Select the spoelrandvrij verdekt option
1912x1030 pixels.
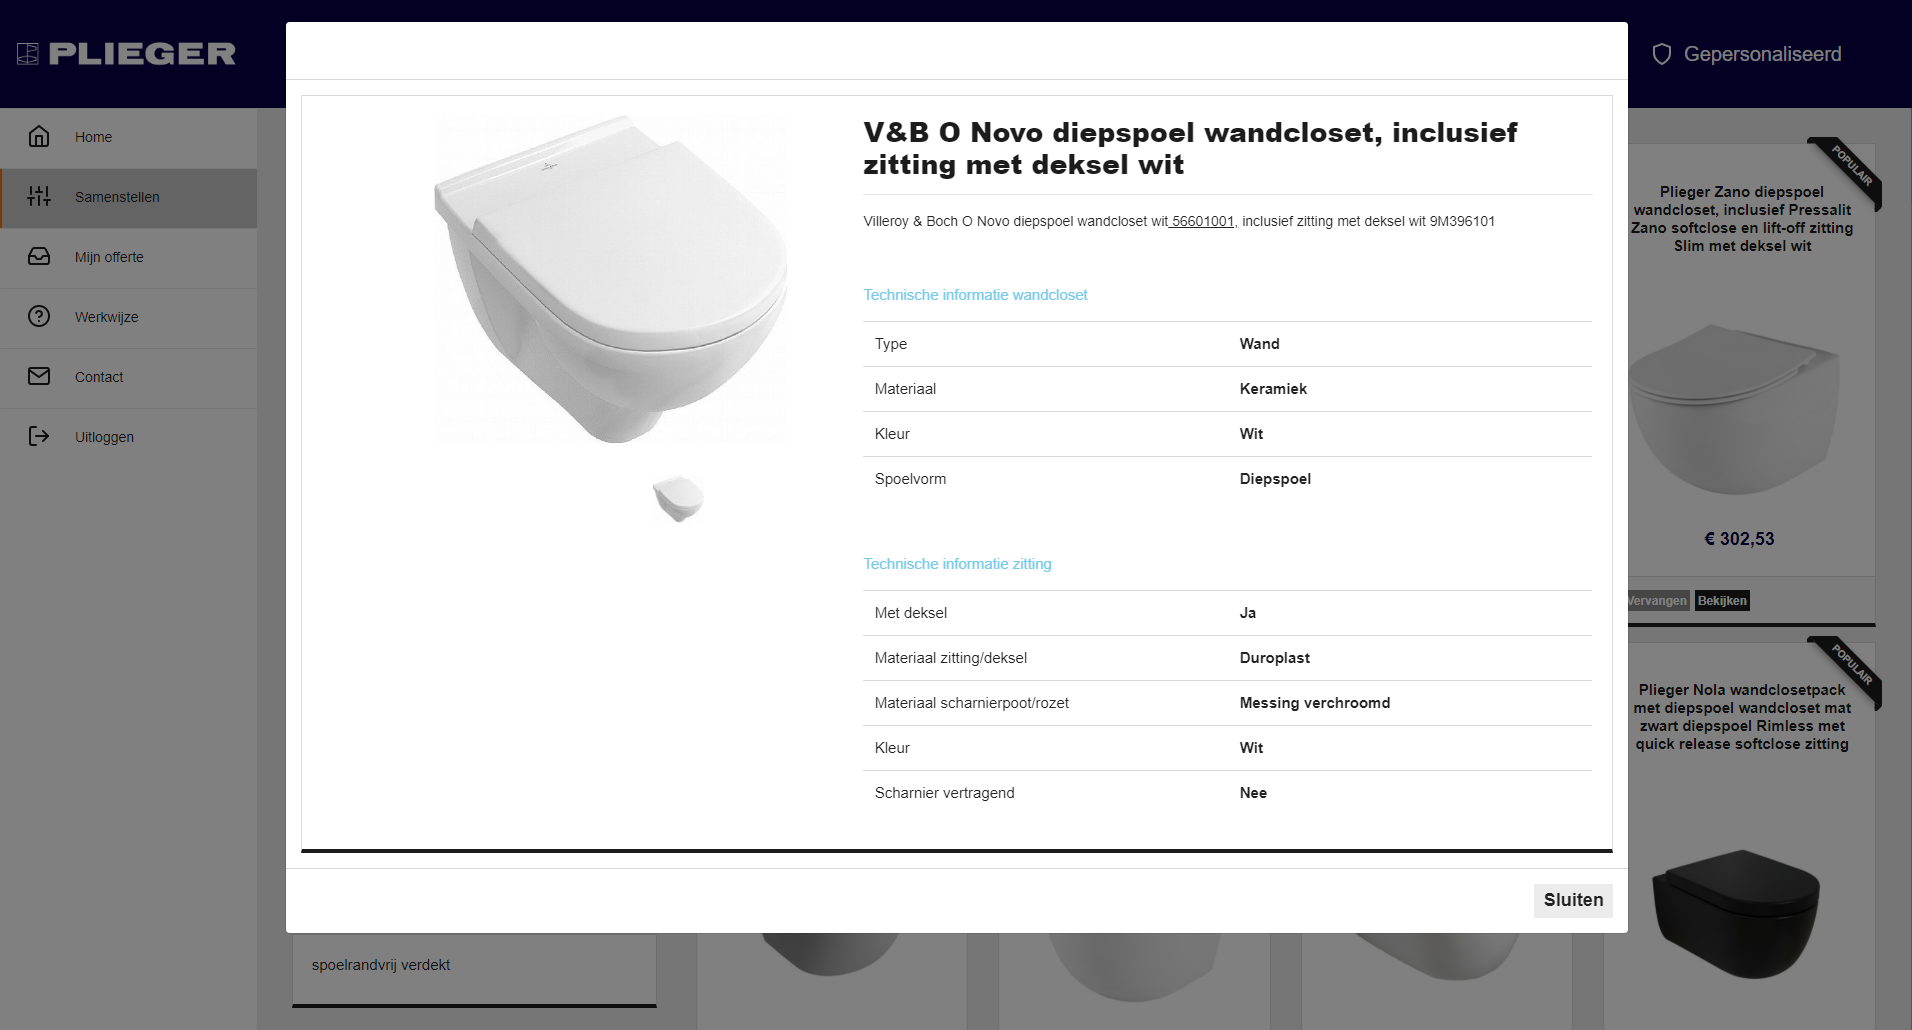(381, 965)
